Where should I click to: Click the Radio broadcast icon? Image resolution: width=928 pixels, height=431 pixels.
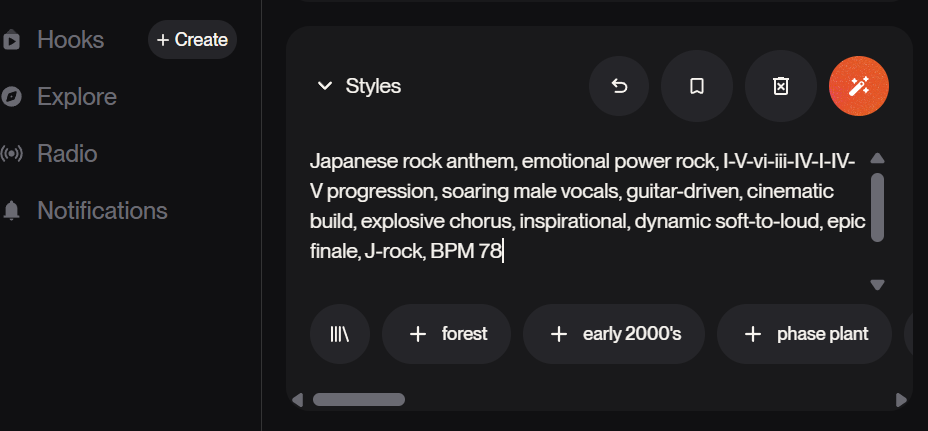point(12,154)
